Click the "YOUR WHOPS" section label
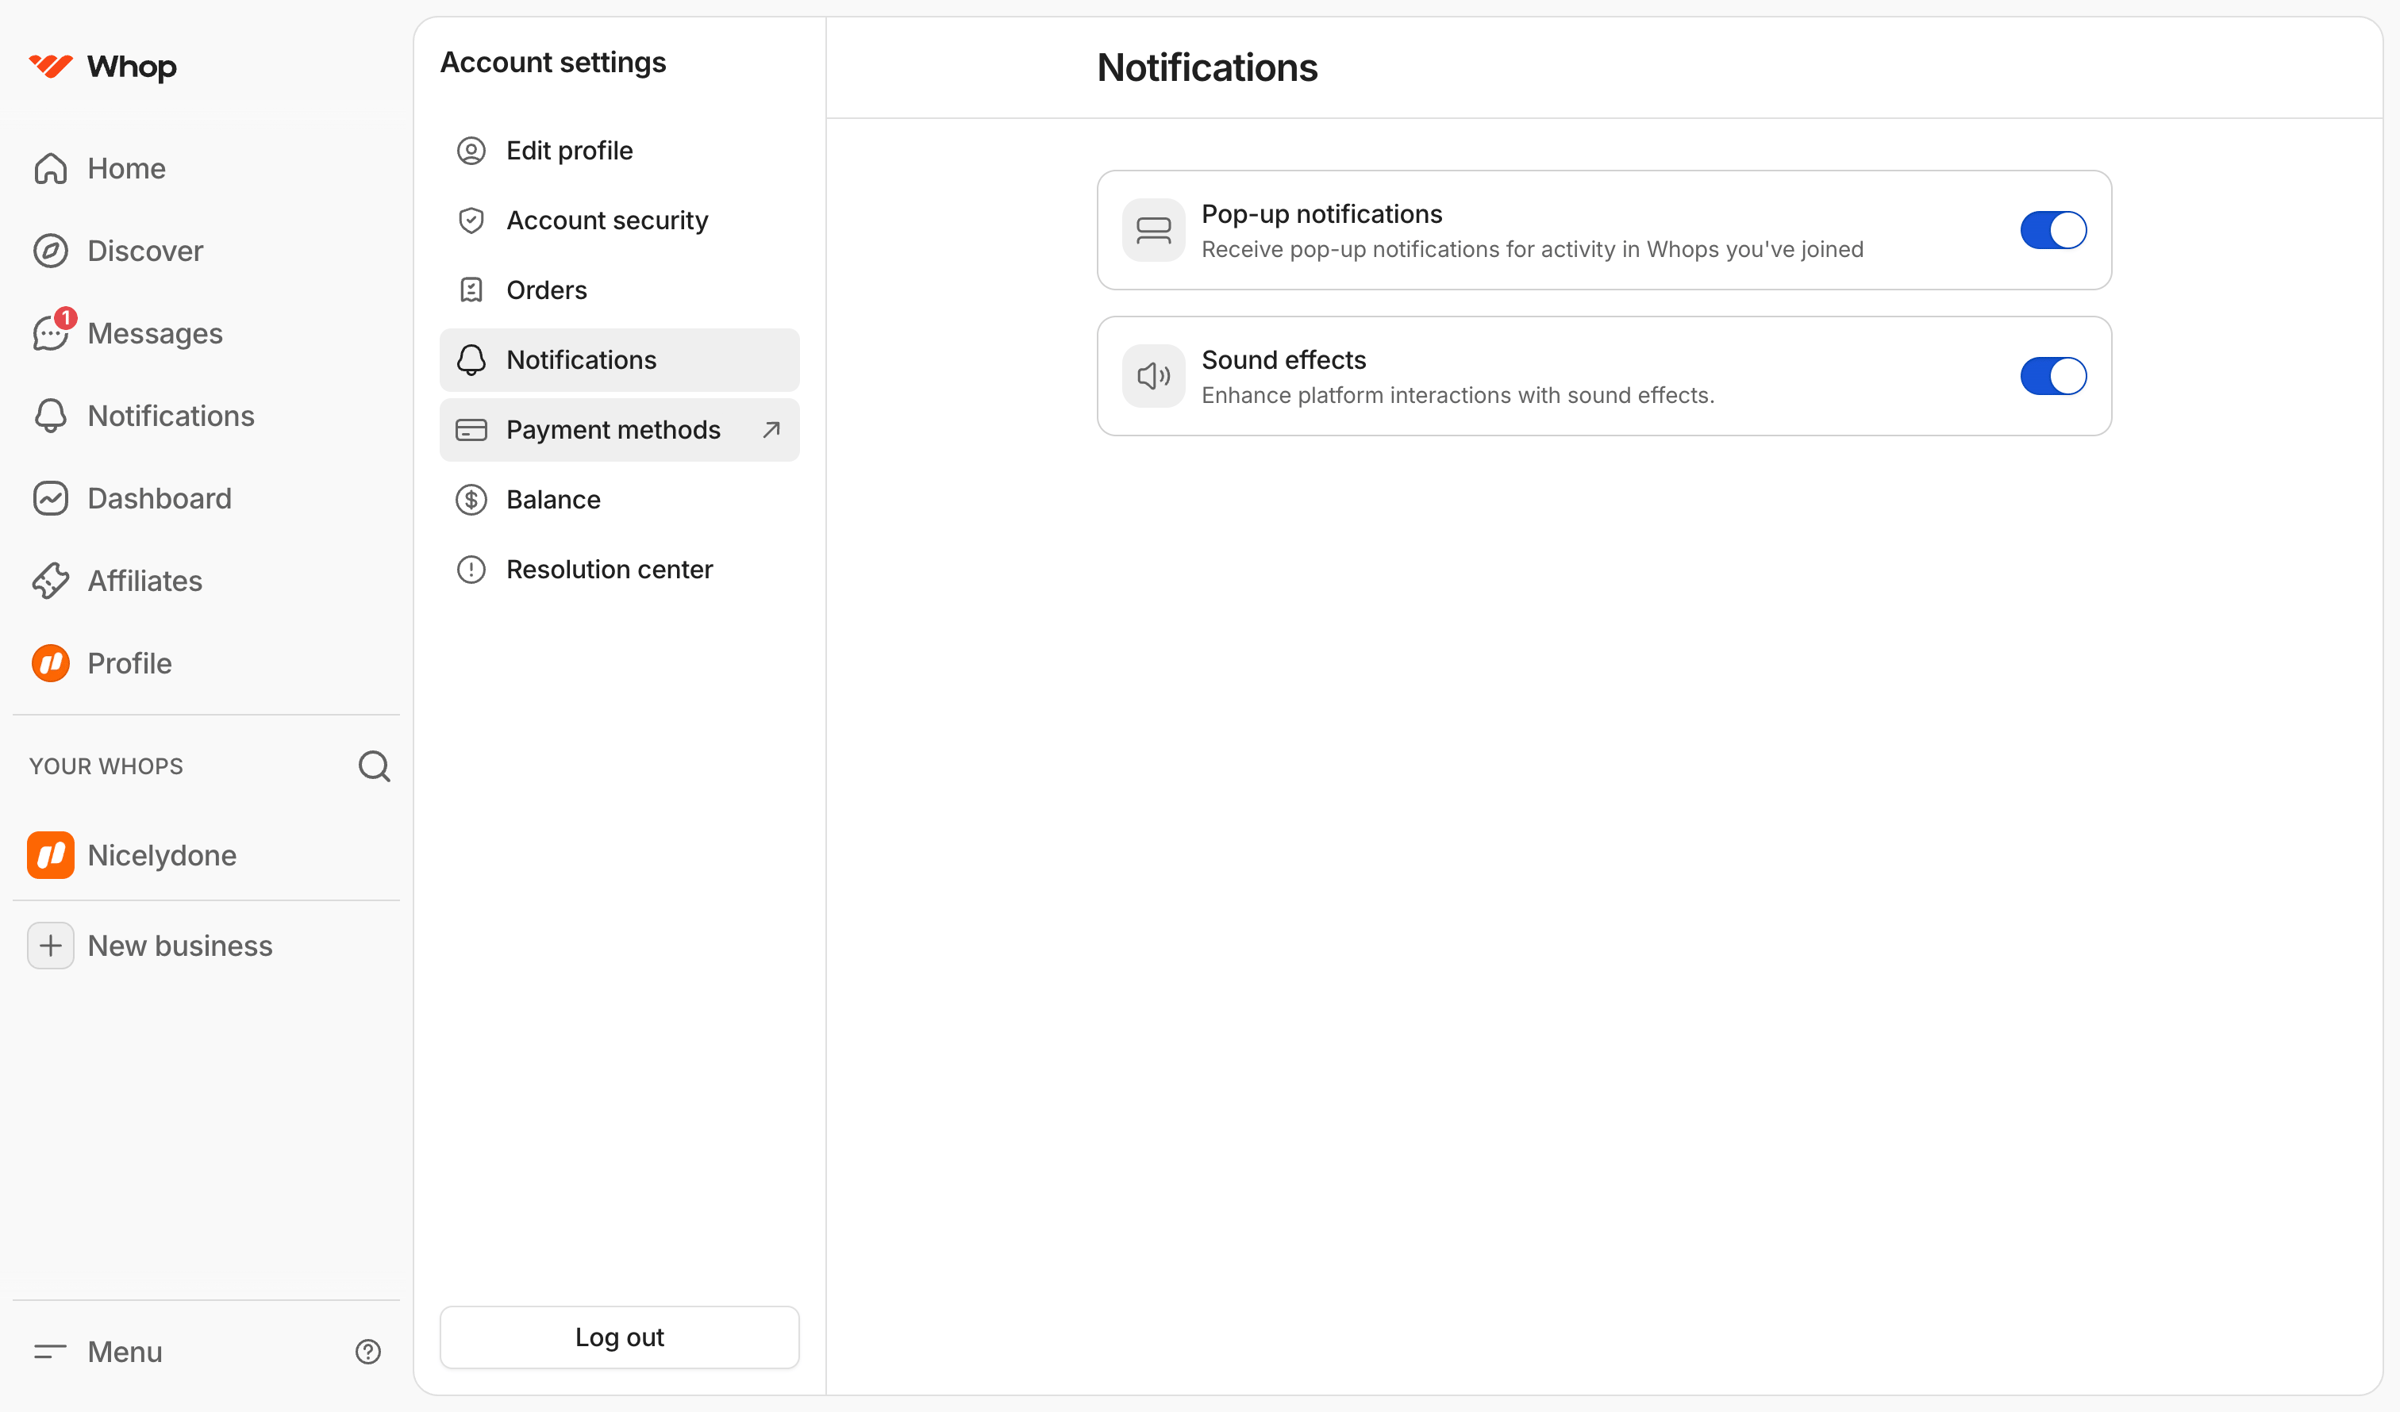 (x=106, y=766)
